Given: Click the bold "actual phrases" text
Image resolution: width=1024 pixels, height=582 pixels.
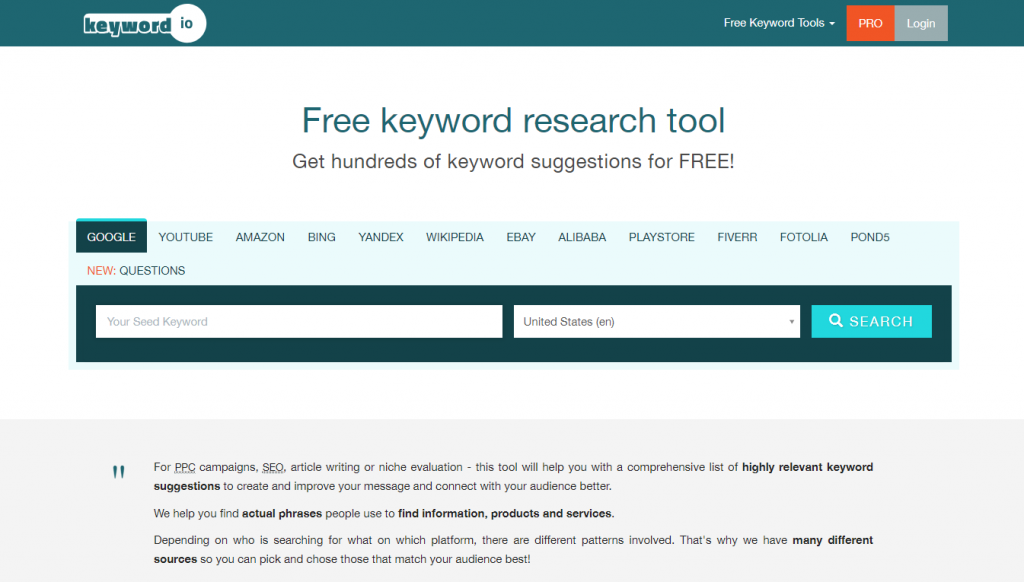Looking at the screenshot, I should pos(282,513).
